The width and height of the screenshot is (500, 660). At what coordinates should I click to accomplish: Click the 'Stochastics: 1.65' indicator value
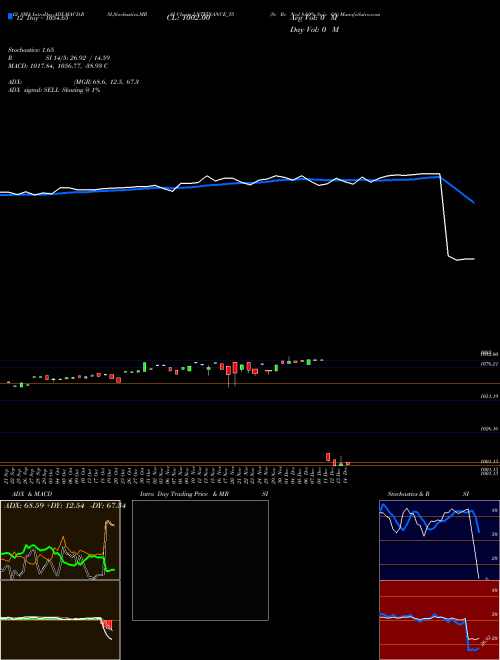point(31,50)
